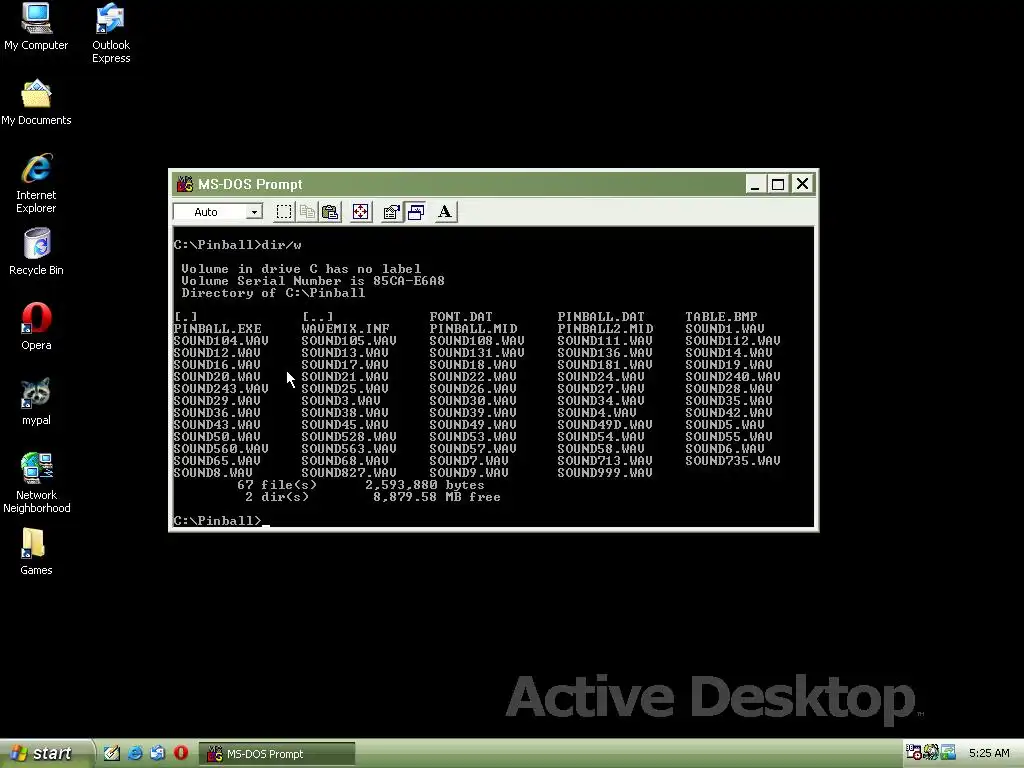
Task: Click the MS-DOS Prompt taskbar button
Action: coord(277,754)
